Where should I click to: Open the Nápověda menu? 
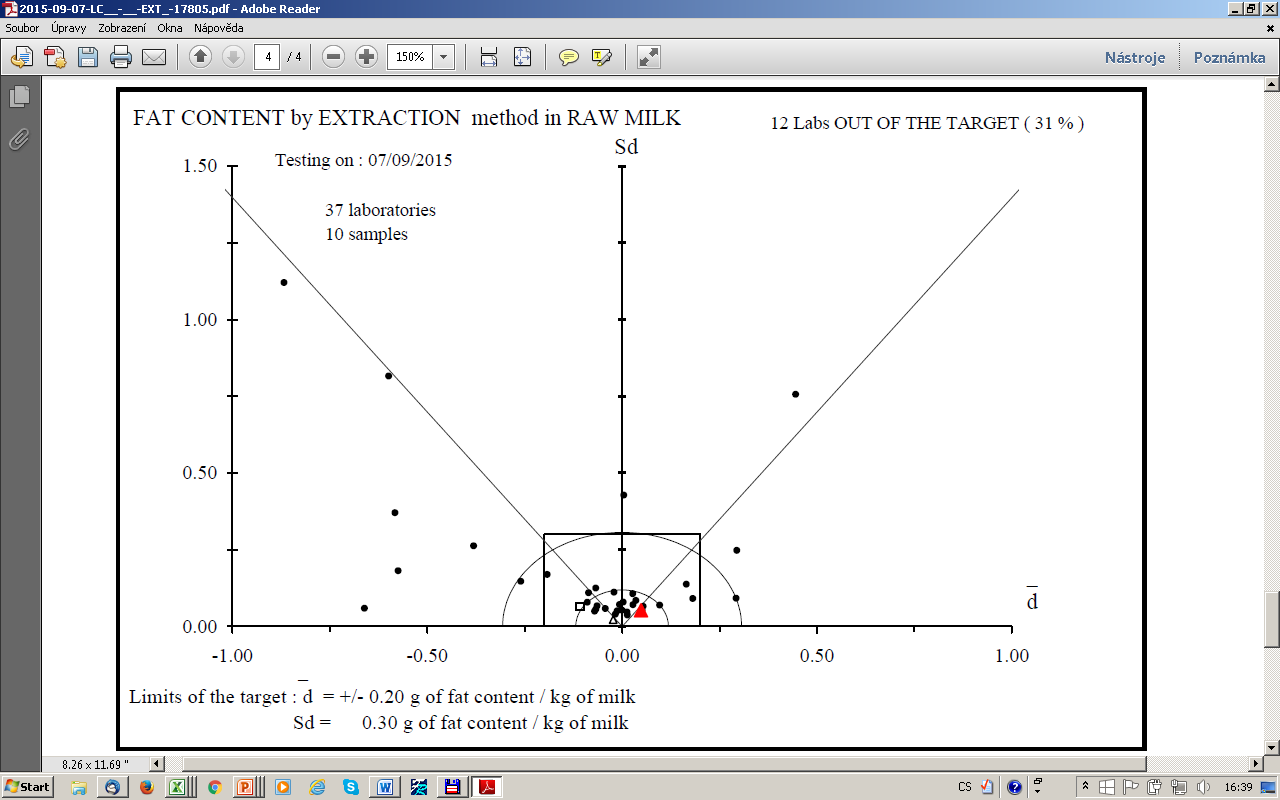[x=217, y=28]
